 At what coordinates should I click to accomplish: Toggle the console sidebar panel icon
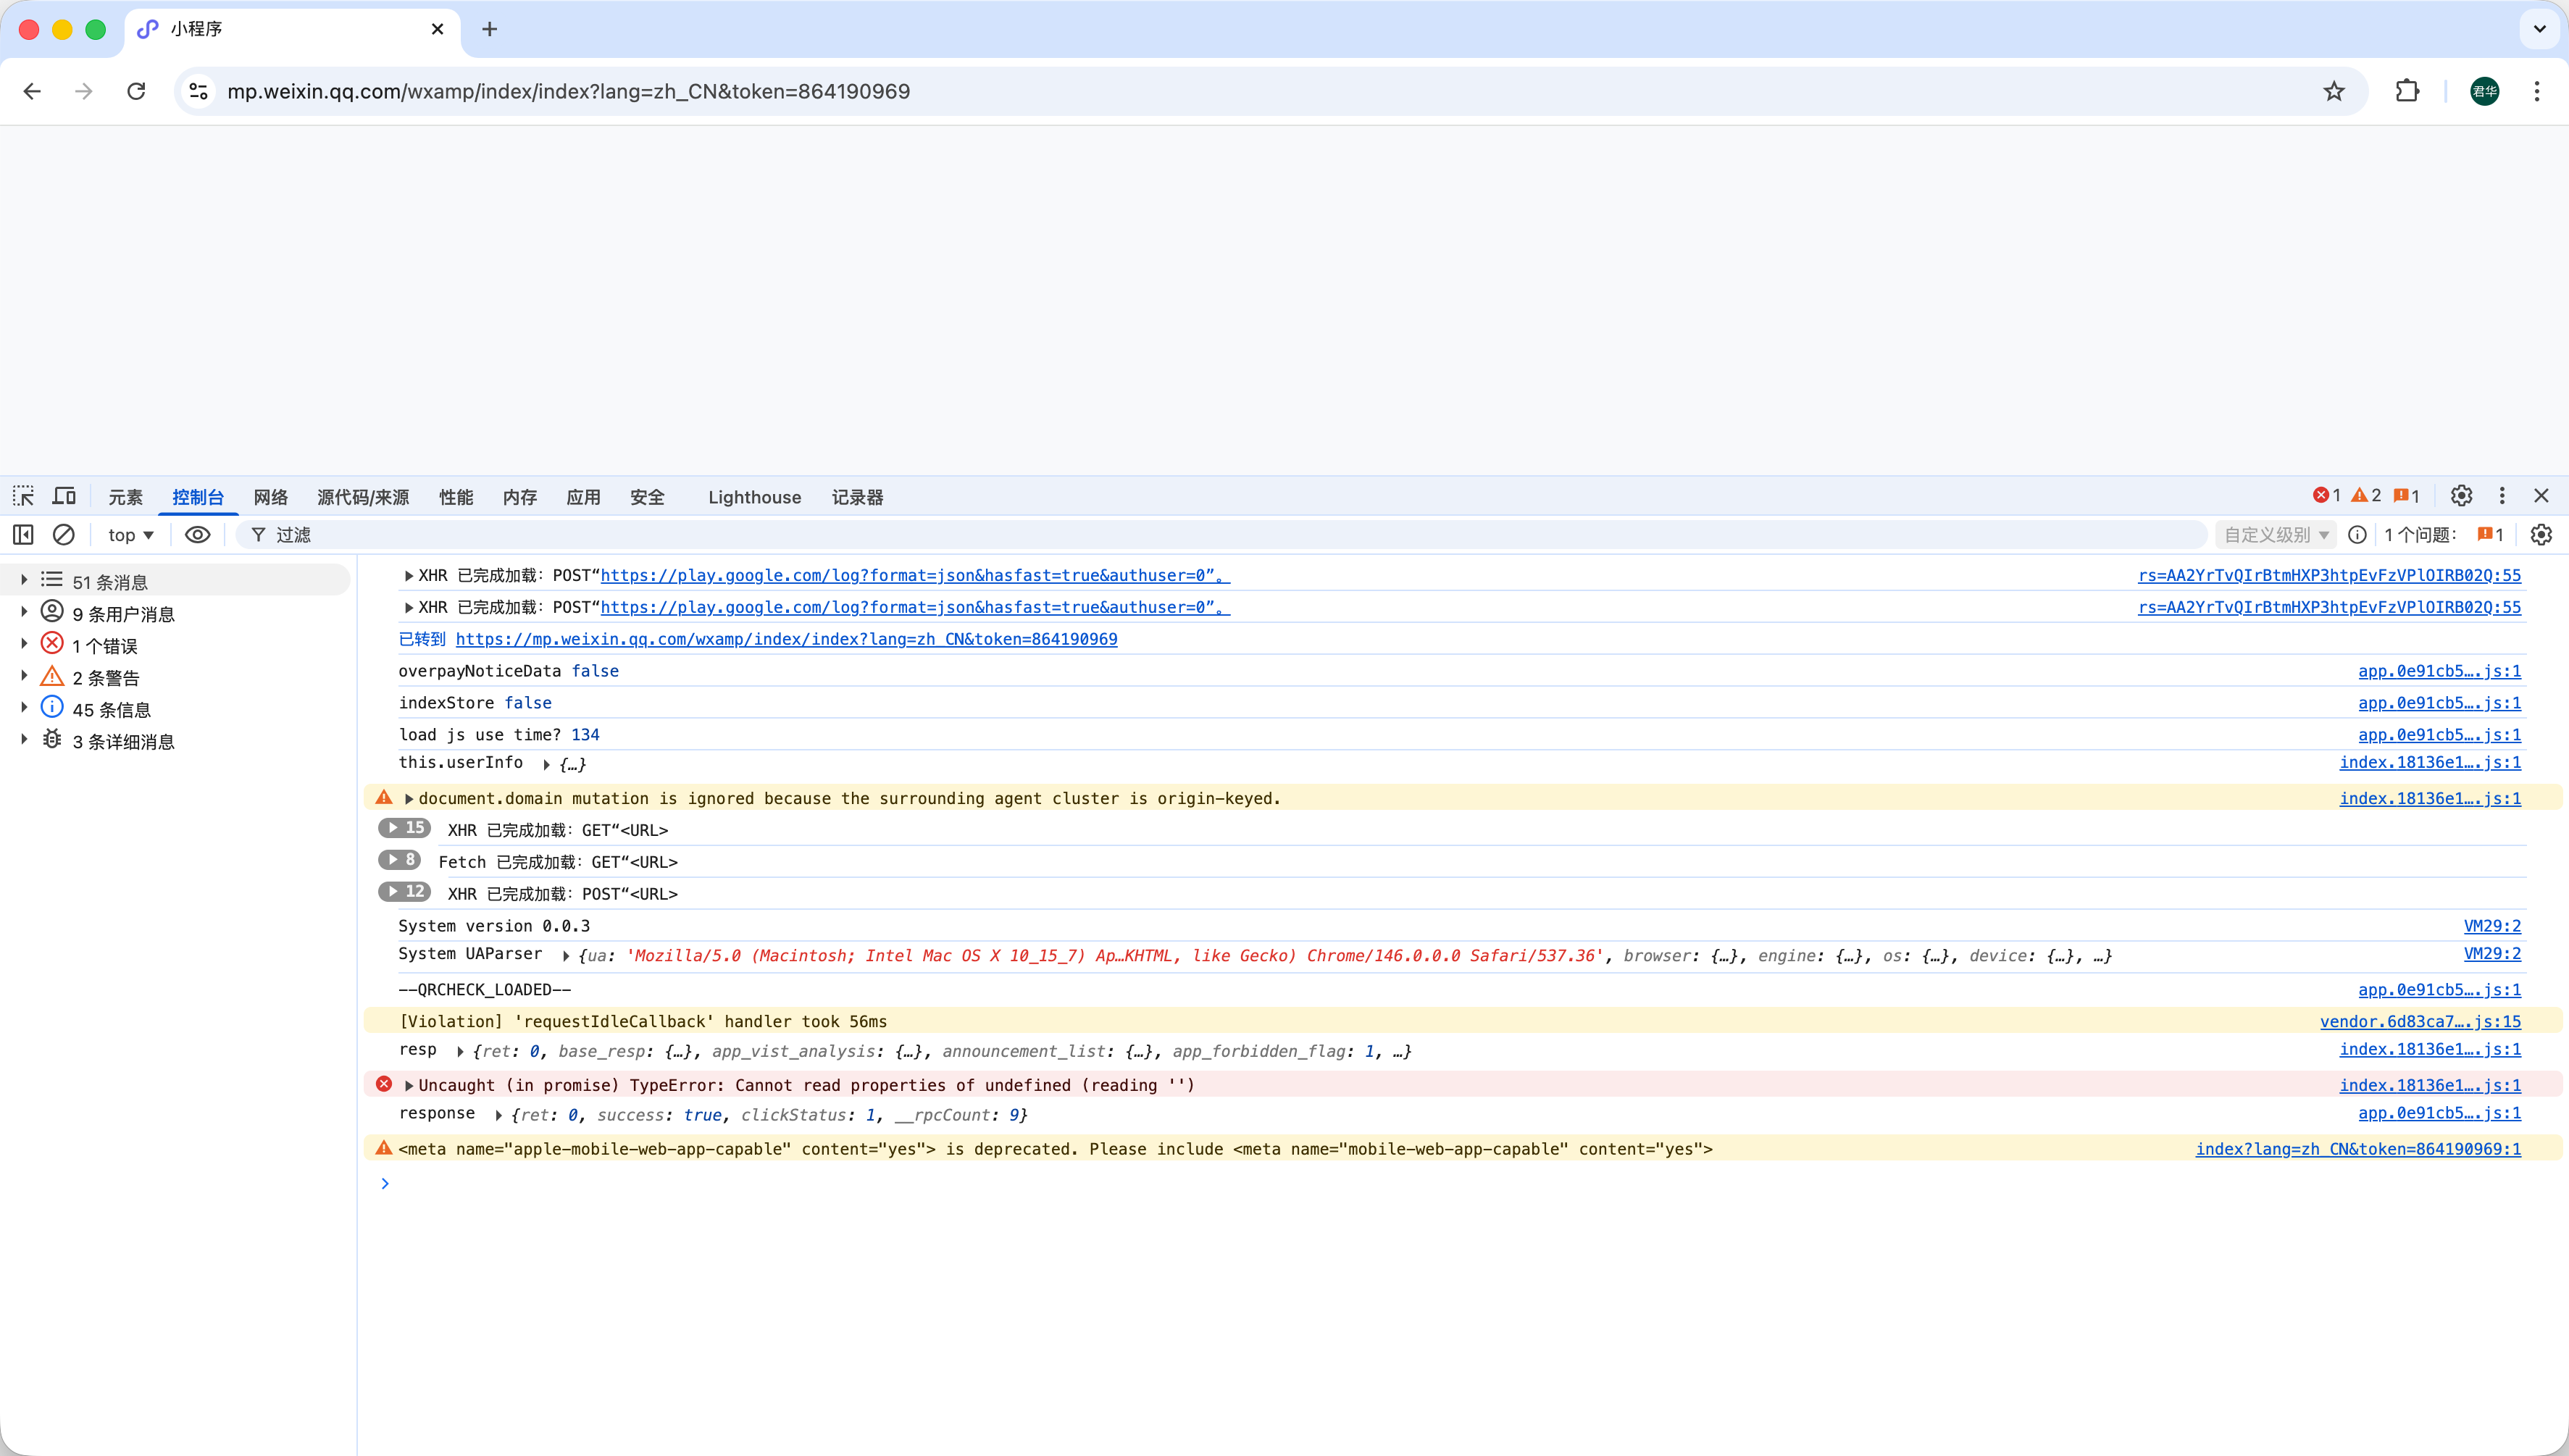pos(23,535)
